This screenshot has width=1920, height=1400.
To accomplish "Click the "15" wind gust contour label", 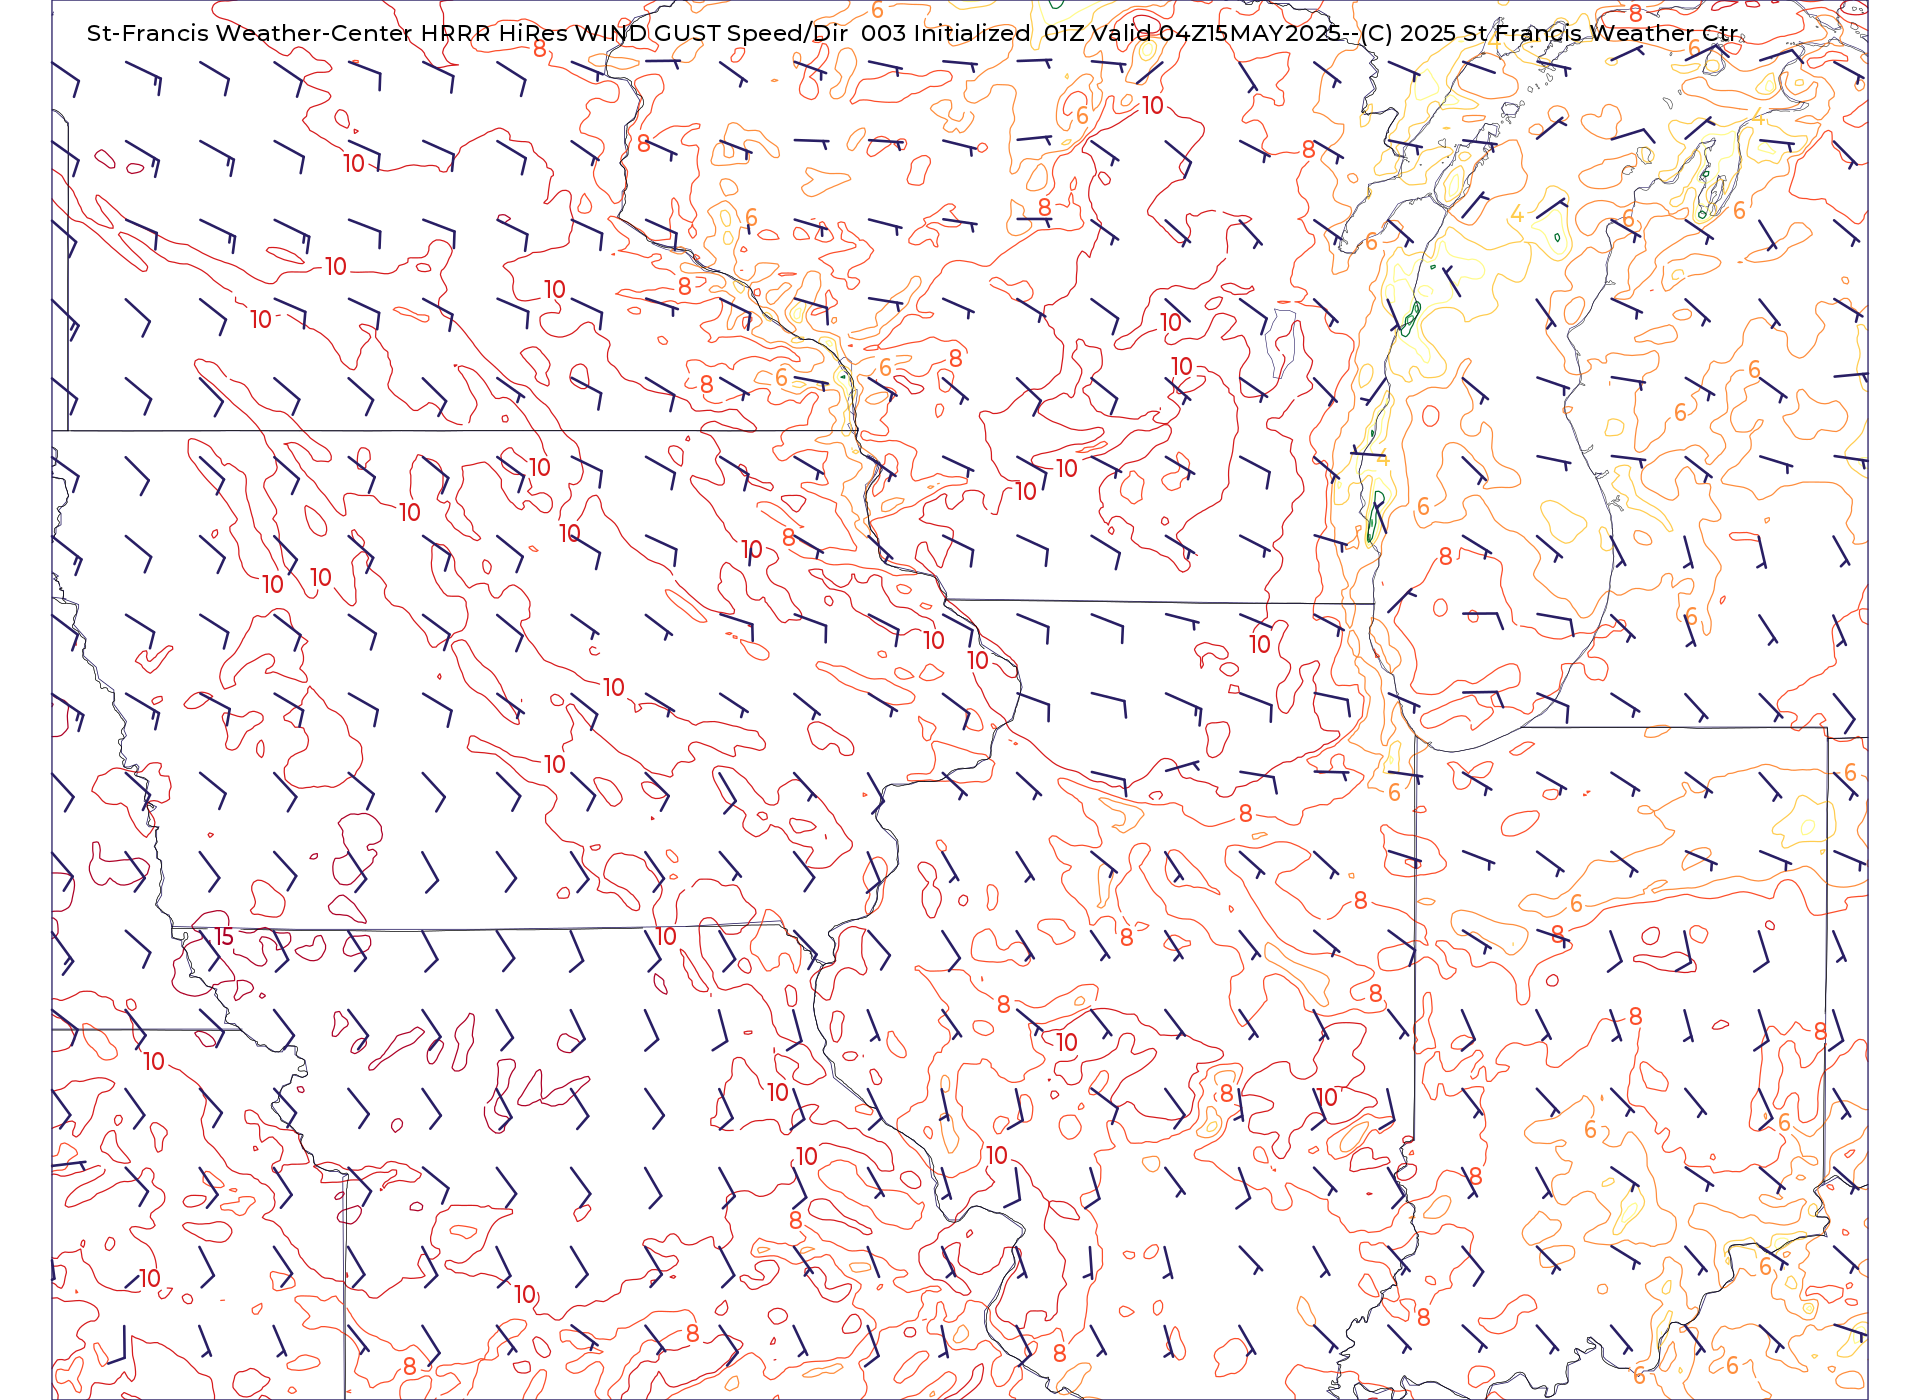I will [x=224, y=937].
